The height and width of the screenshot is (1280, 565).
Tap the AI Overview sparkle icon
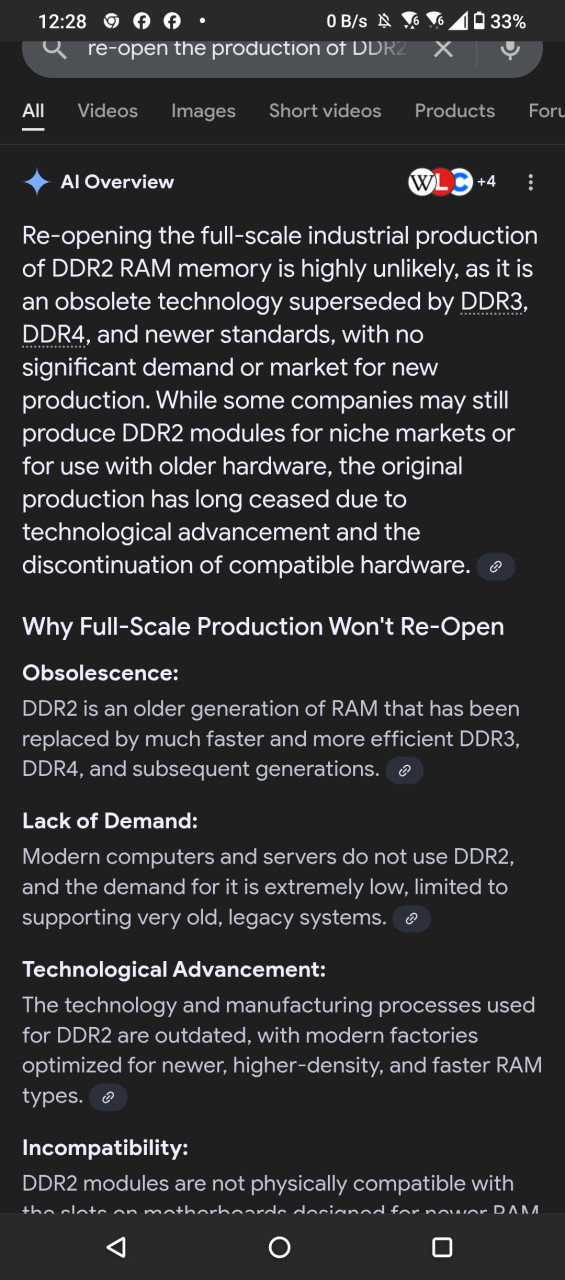[37, 182]
